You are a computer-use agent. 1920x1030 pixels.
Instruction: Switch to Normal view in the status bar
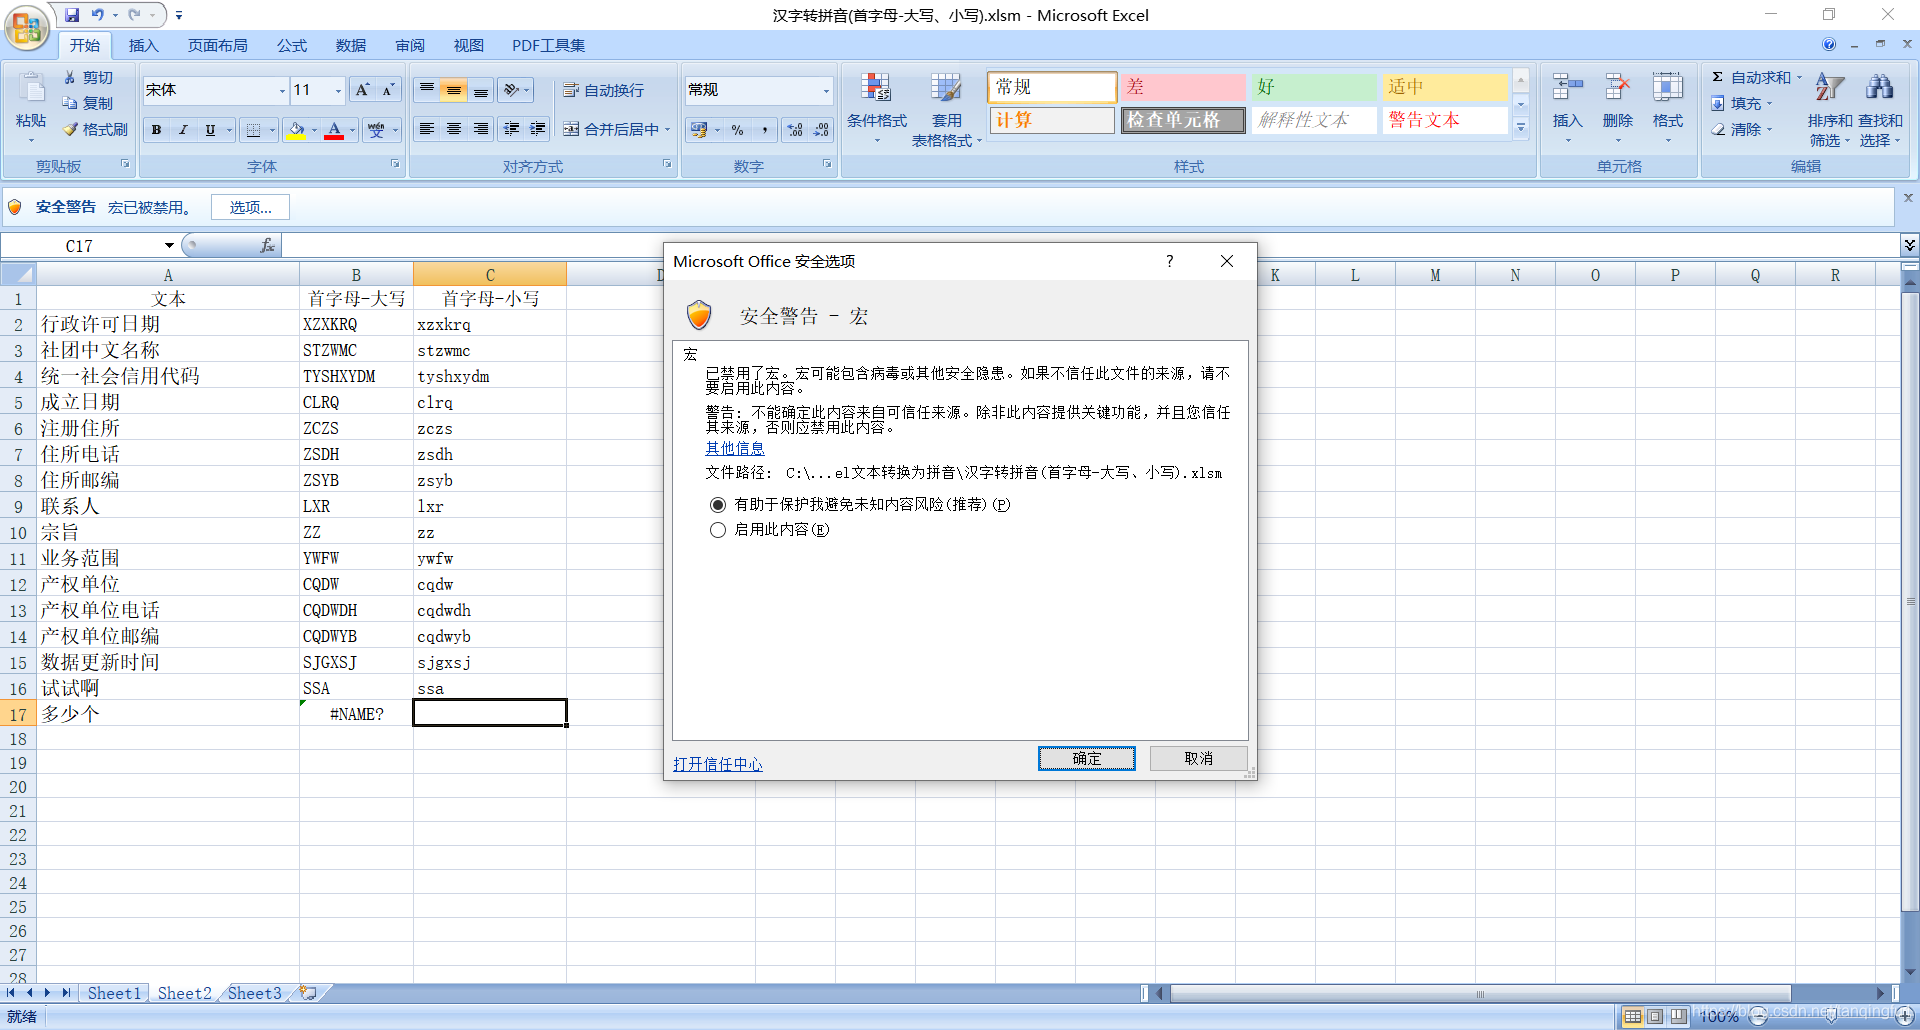coord(1632,1016)
